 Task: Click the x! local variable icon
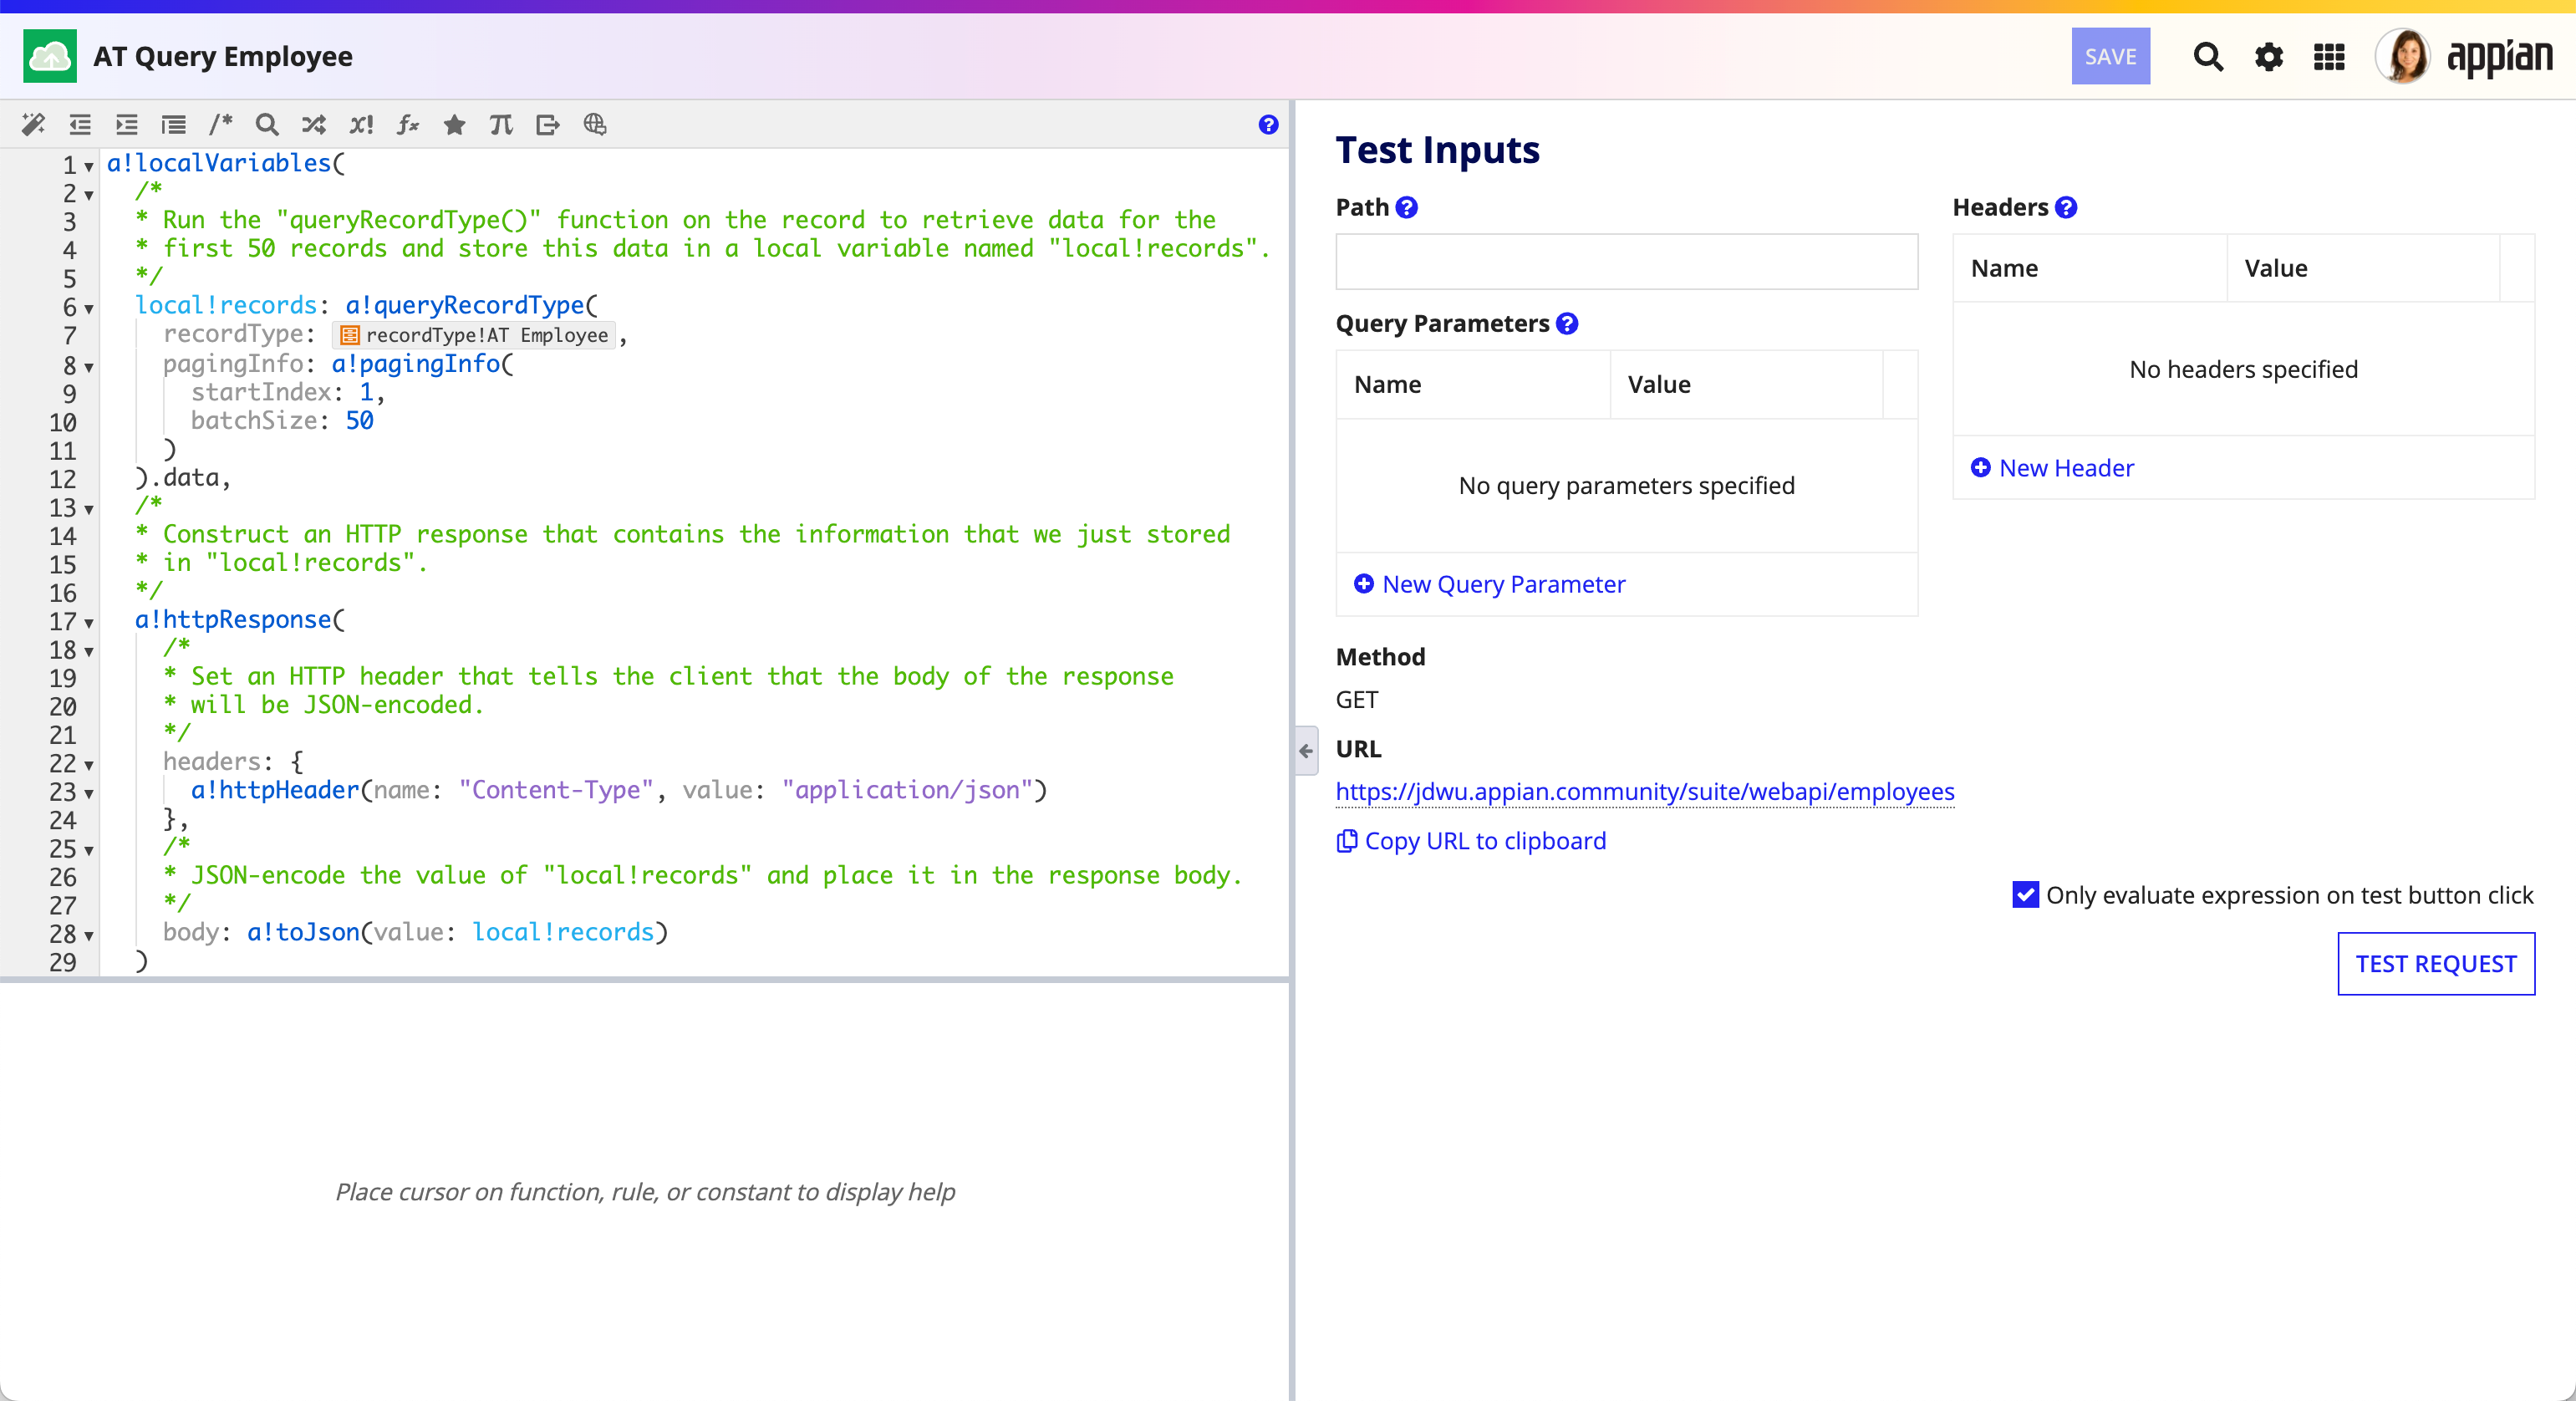(x=361, y=124)
